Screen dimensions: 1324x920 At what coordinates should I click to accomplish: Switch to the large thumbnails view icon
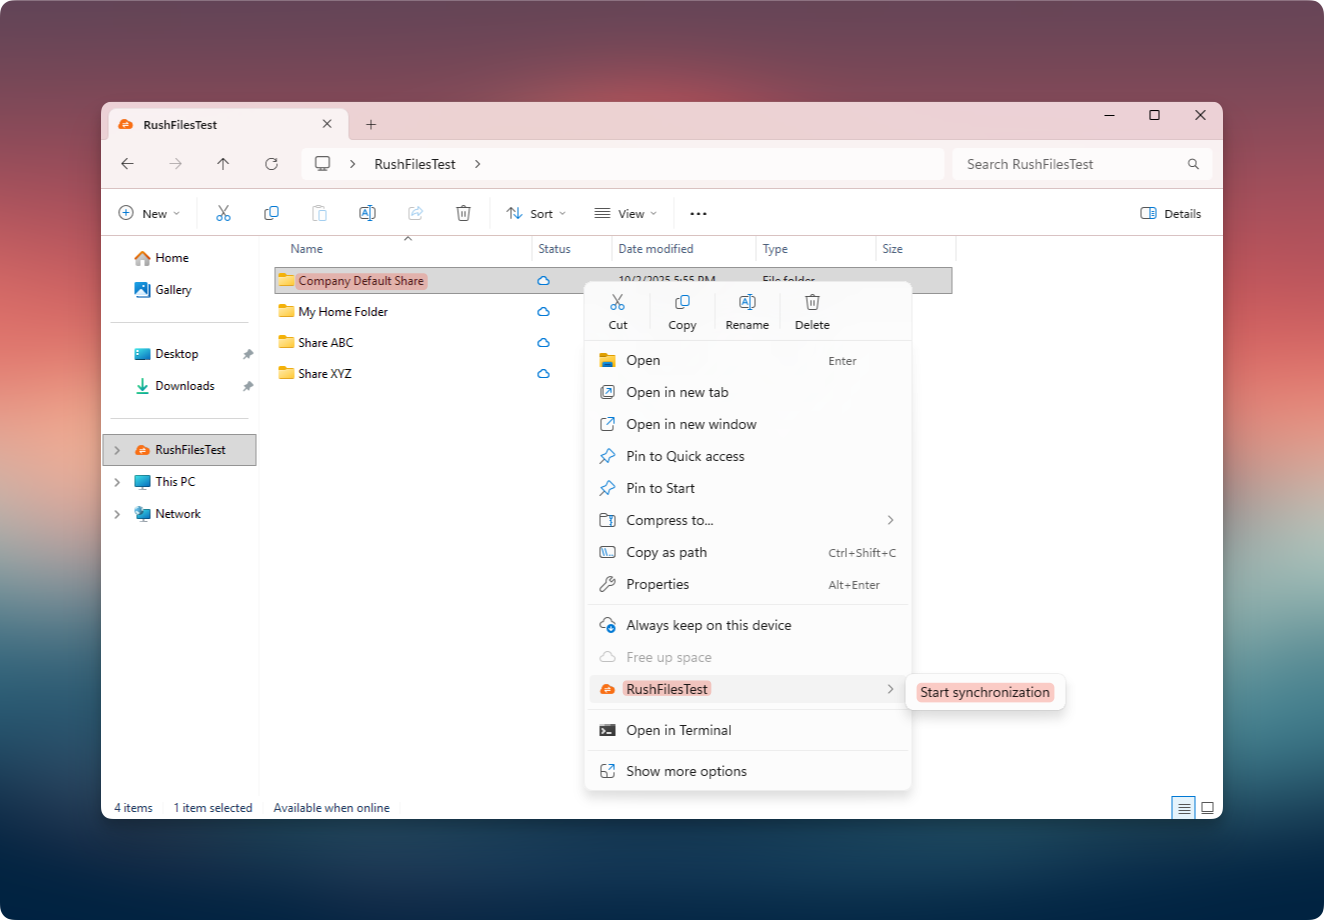point(1207,808)
